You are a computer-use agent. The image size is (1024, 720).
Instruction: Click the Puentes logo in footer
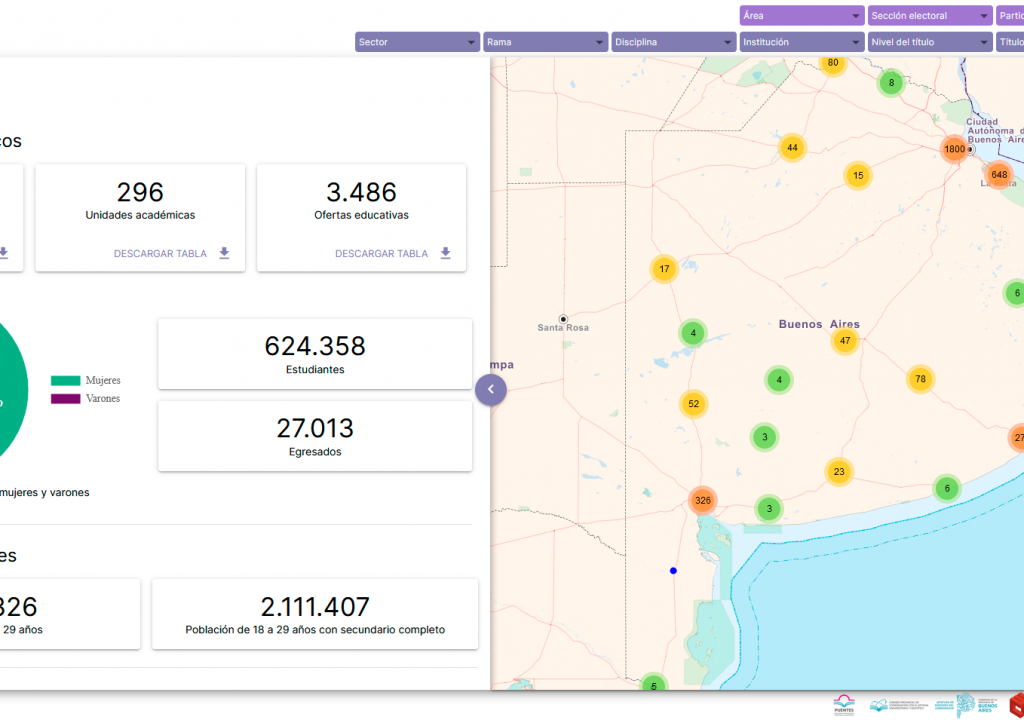[x=844, y=704]
